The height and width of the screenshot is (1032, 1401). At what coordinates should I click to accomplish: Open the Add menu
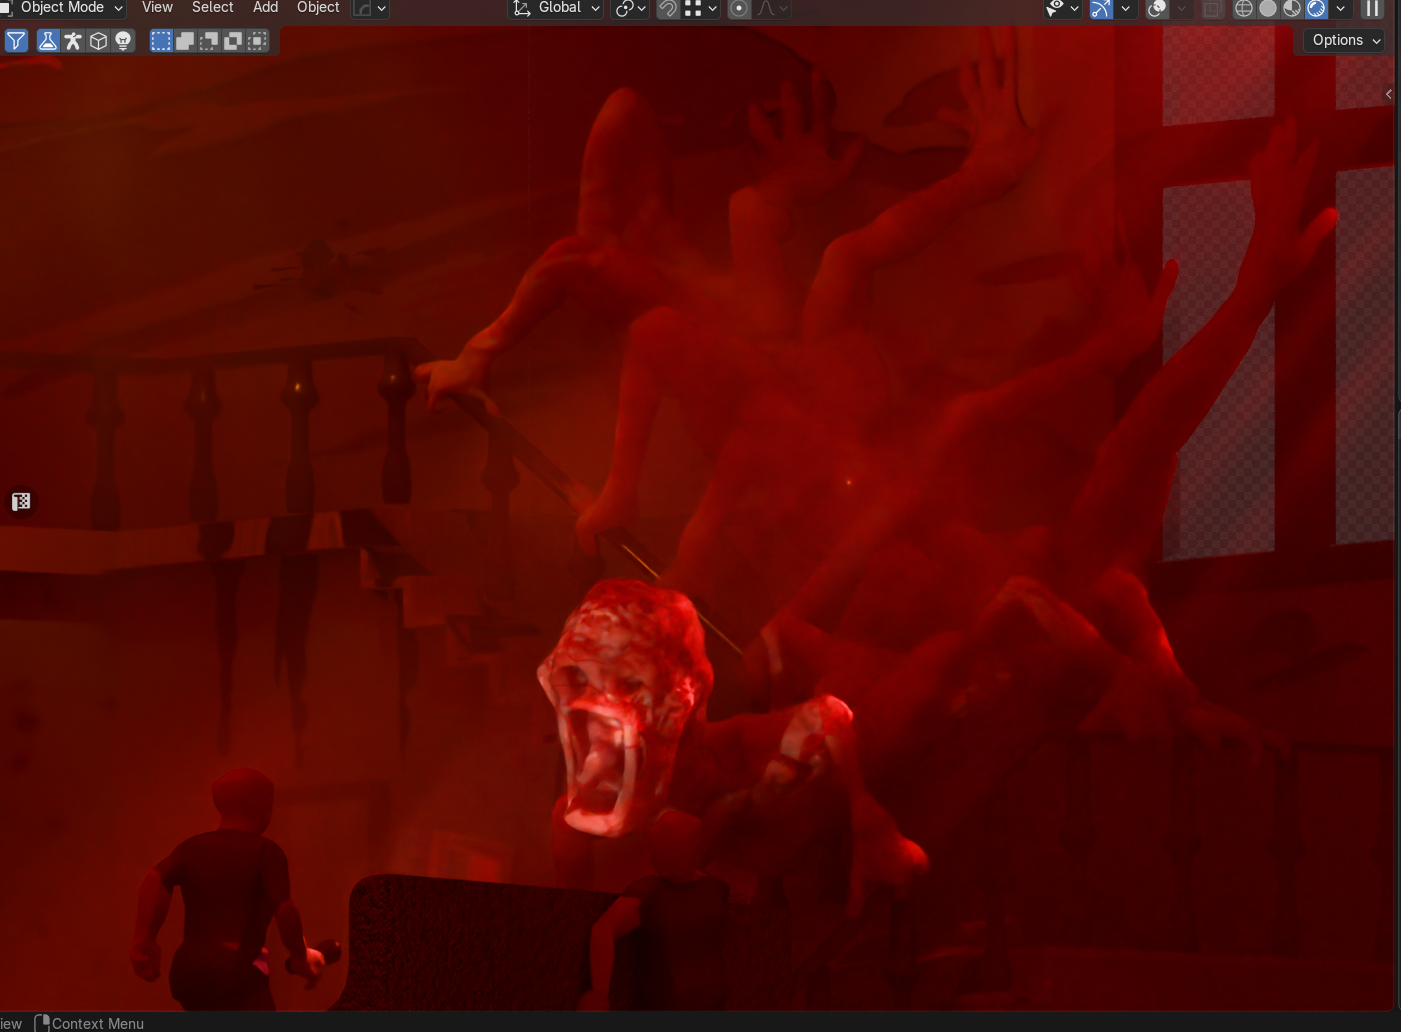[265, 8]
